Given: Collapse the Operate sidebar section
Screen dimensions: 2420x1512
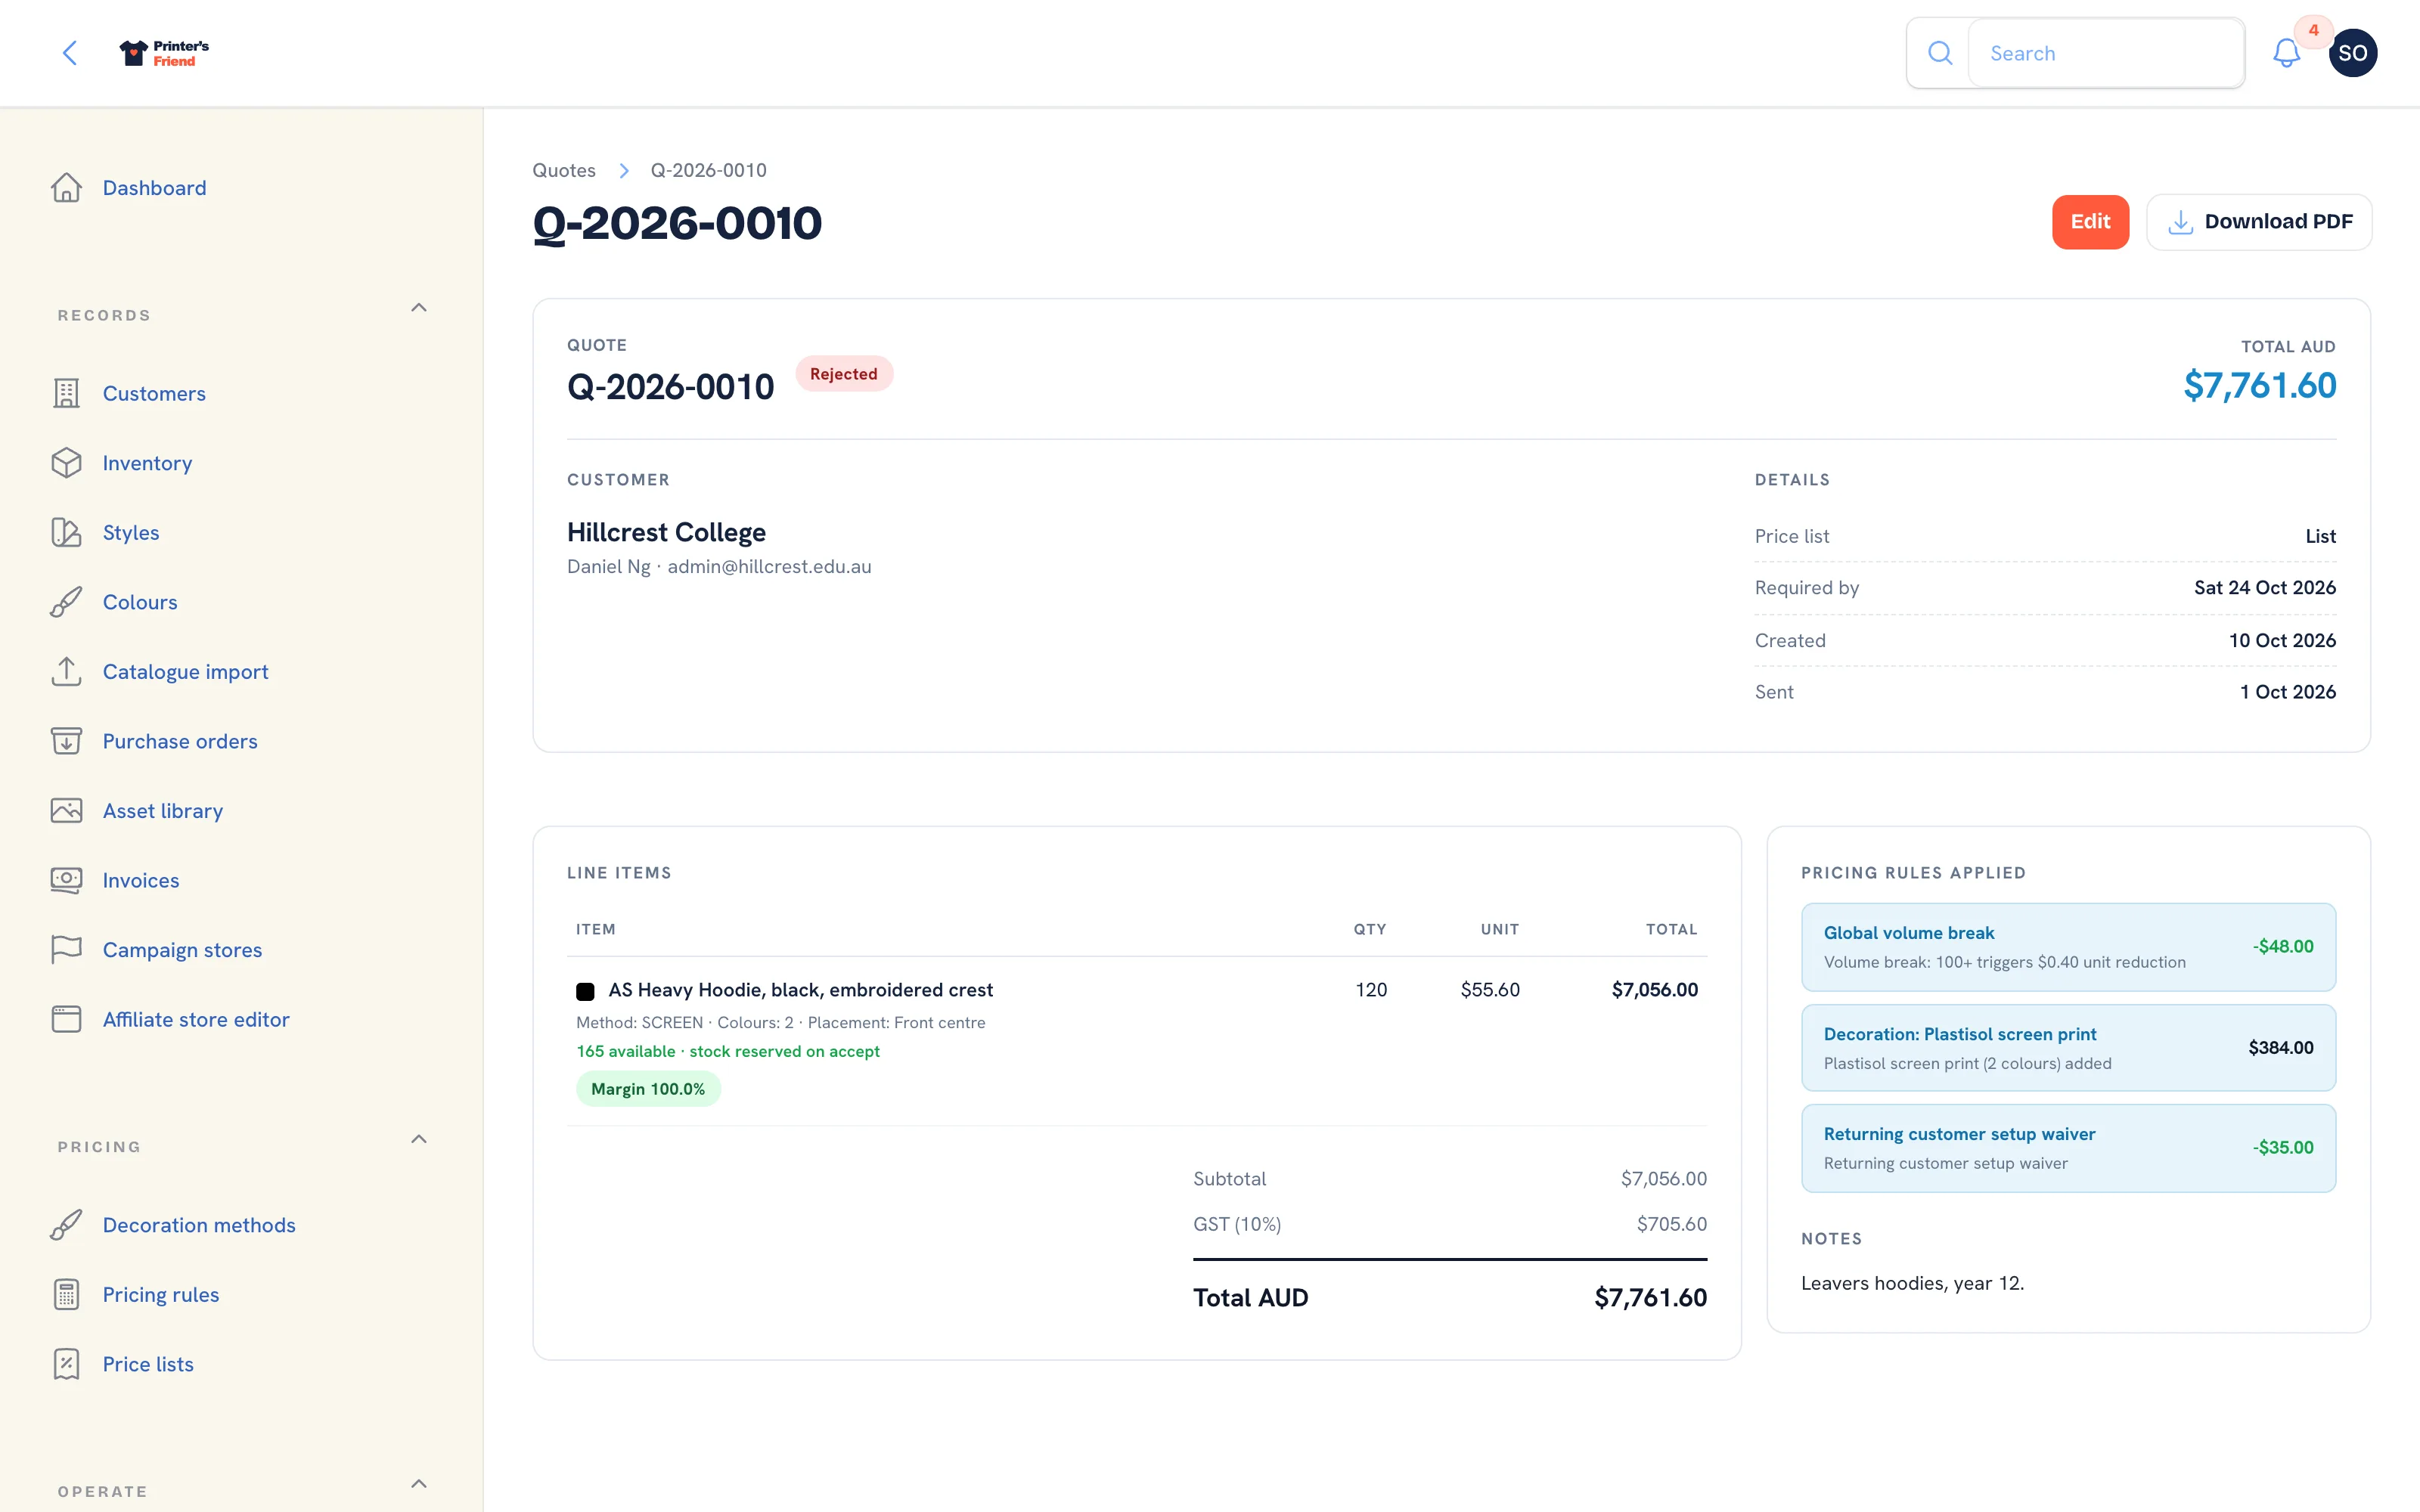Looking at the screenshot, I should [419, 1484].
